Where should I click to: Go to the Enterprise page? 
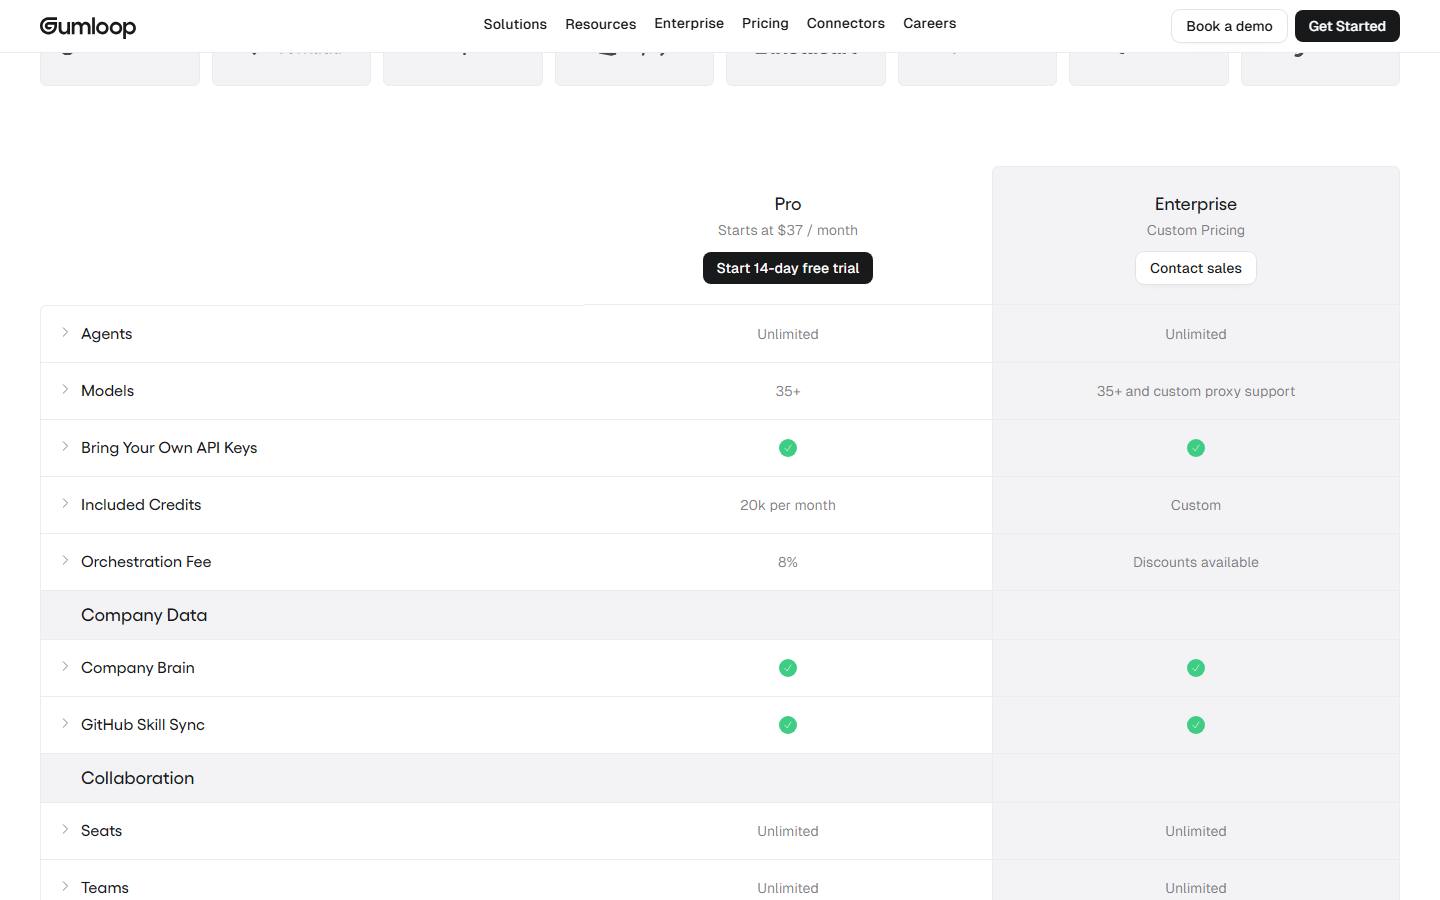tap(689, 23)
